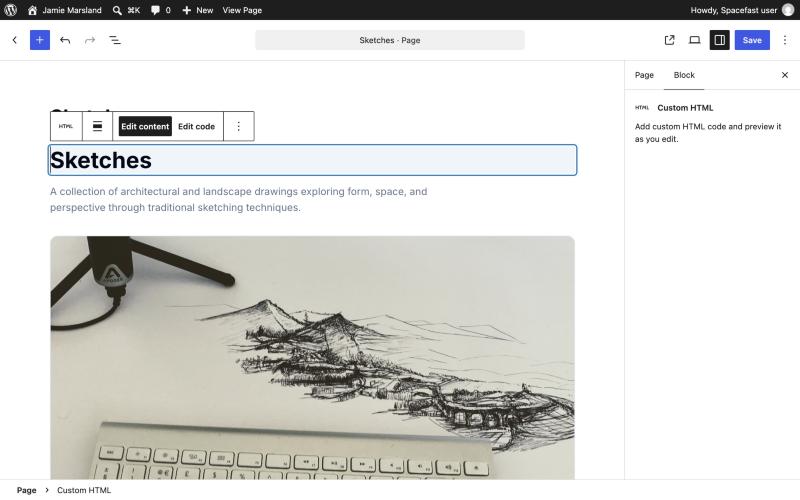This screenshot has width=800, height=500.
Task: Click Edit code in block toolbar
Action: coord(196,126)
